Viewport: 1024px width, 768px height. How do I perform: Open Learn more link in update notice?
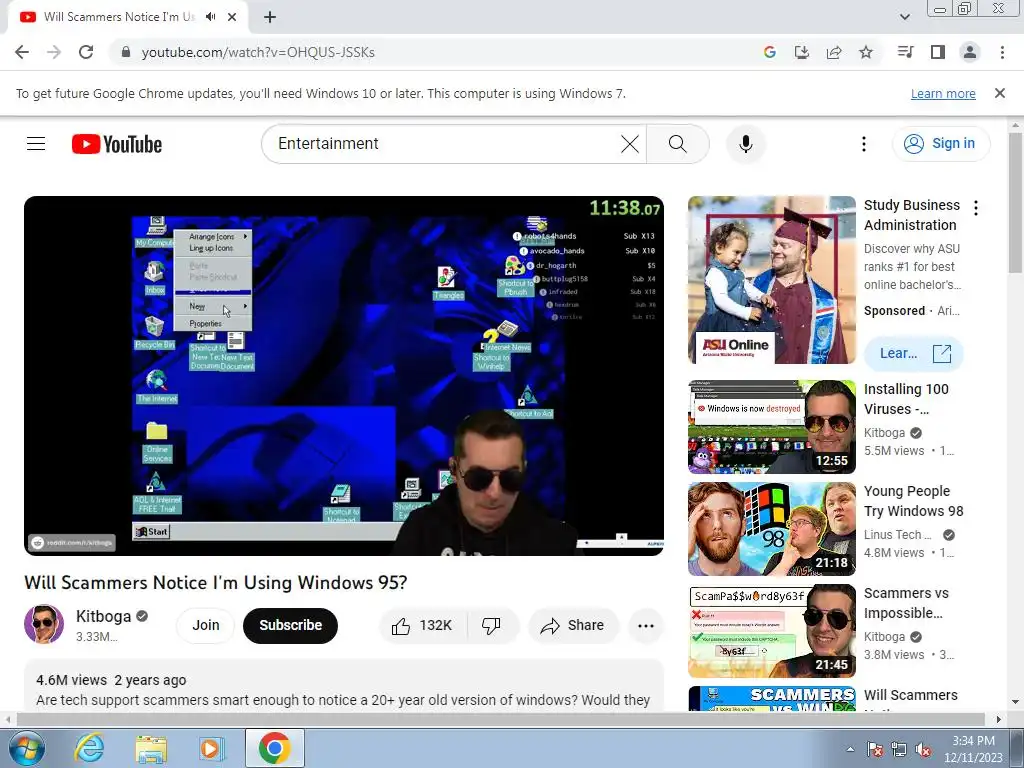pos(943,93)
